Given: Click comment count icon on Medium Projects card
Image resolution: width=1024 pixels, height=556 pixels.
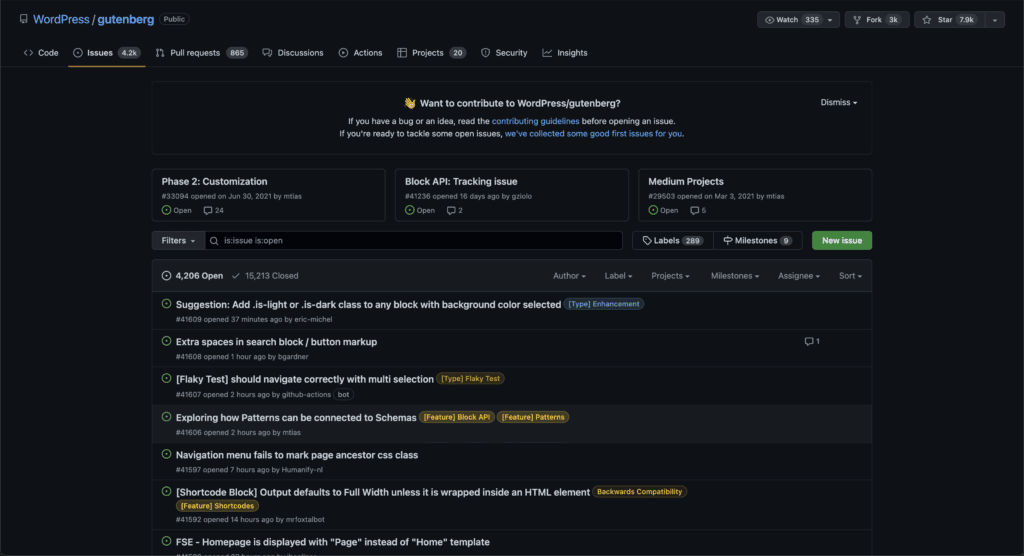Looking at the screenshot, I should point(694,210).
